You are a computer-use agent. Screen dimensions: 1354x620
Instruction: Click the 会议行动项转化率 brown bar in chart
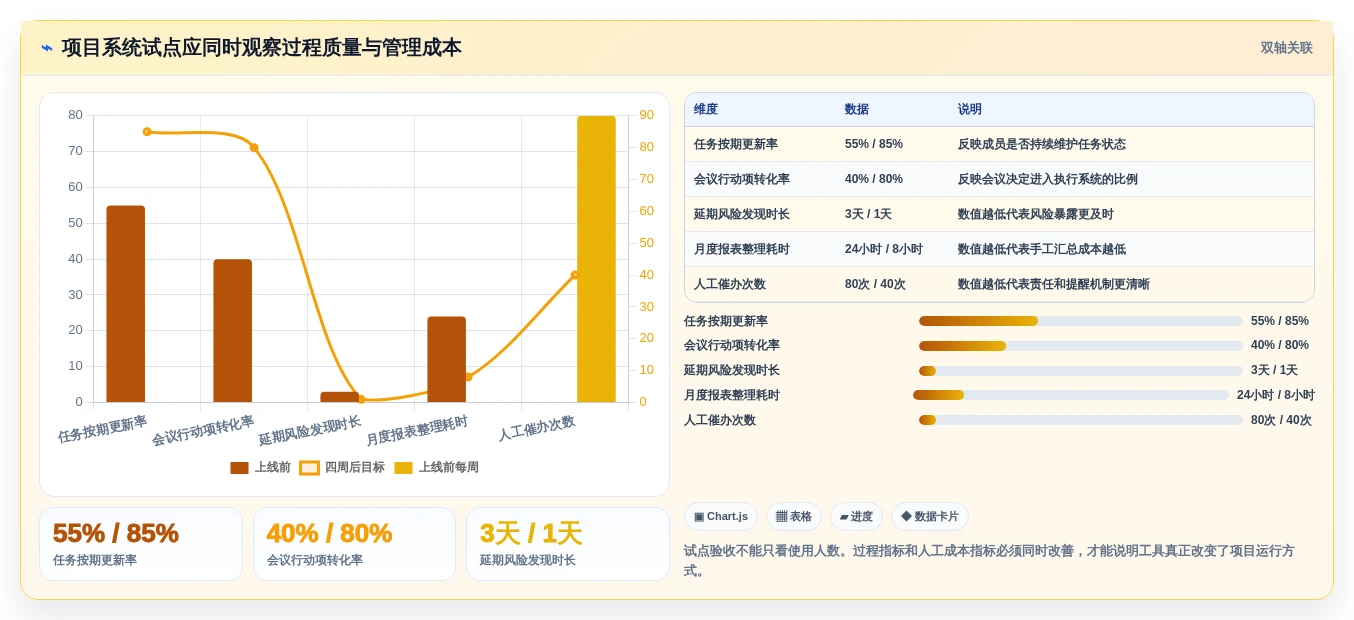point(233,331)
